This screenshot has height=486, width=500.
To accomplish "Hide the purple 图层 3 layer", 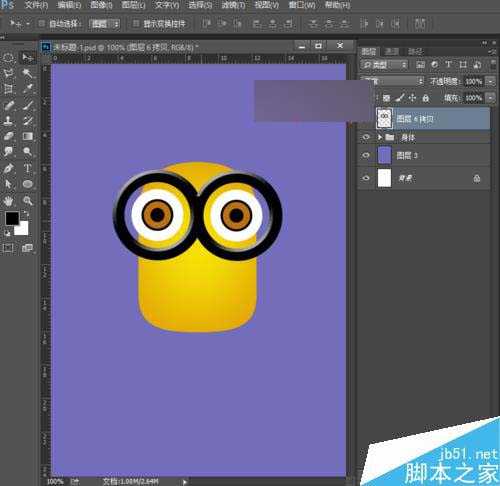I will coord(366,155).
